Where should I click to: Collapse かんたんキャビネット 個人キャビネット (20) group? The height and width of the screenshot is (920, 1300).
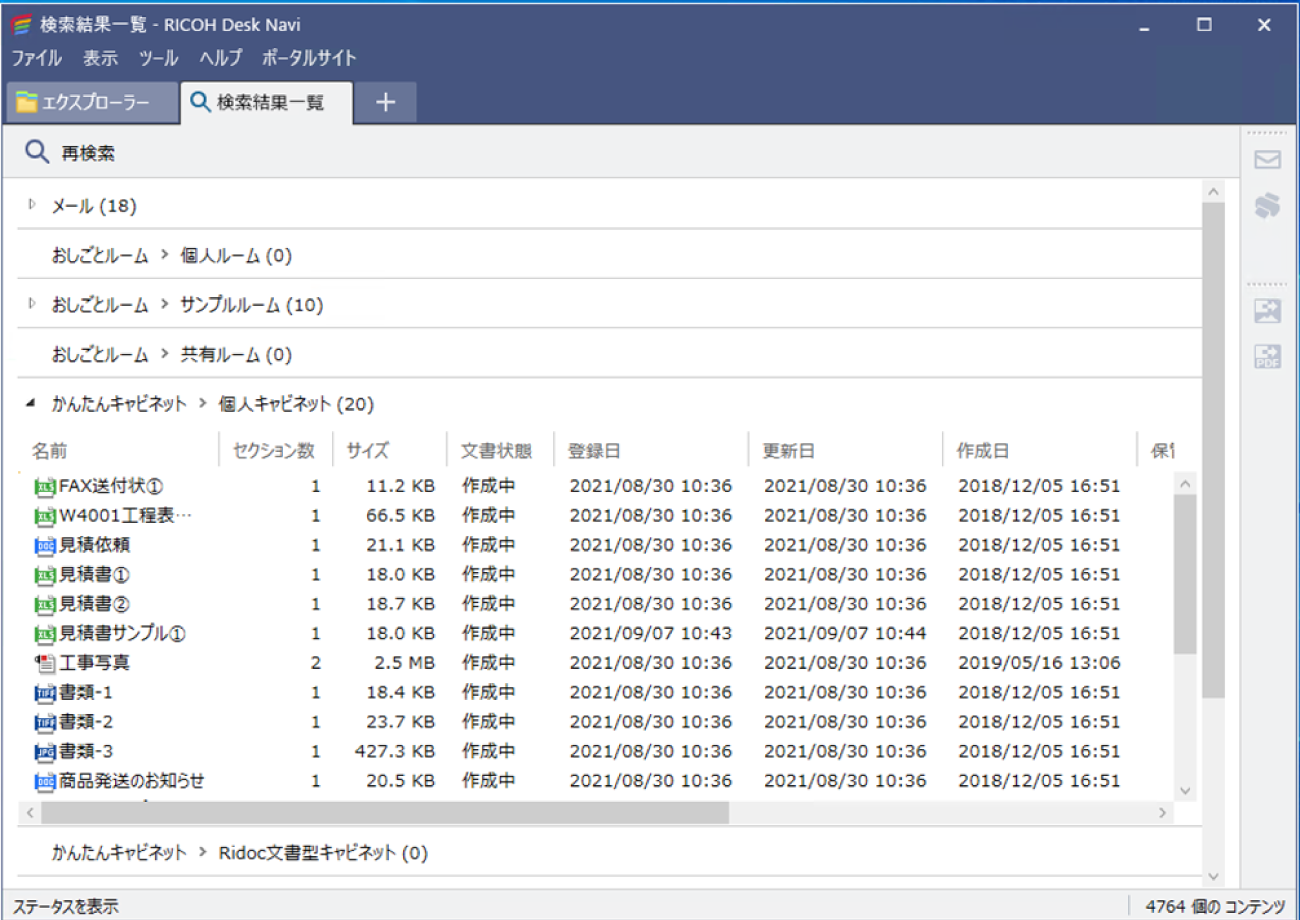(x=32, y=404)
